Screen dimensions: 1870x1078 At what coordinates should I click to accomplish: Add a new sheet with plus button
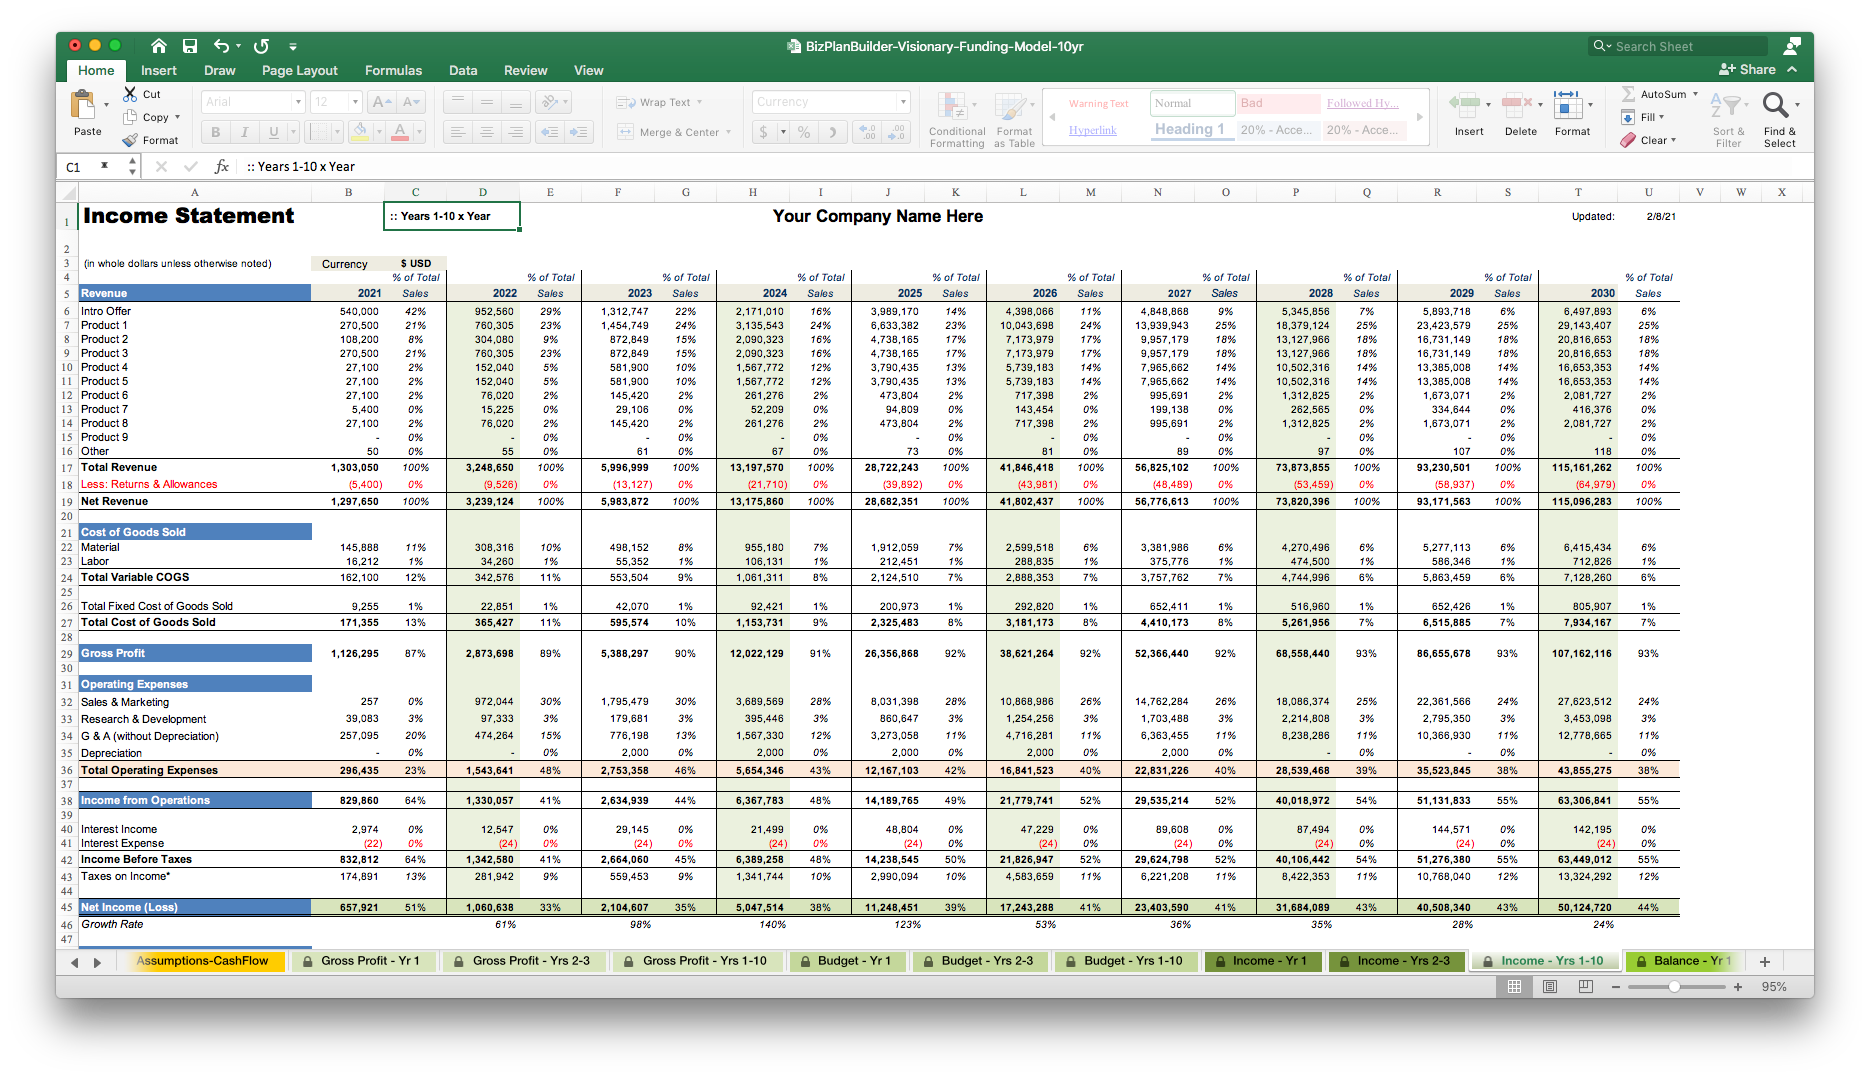click(x=1765, y=961)
